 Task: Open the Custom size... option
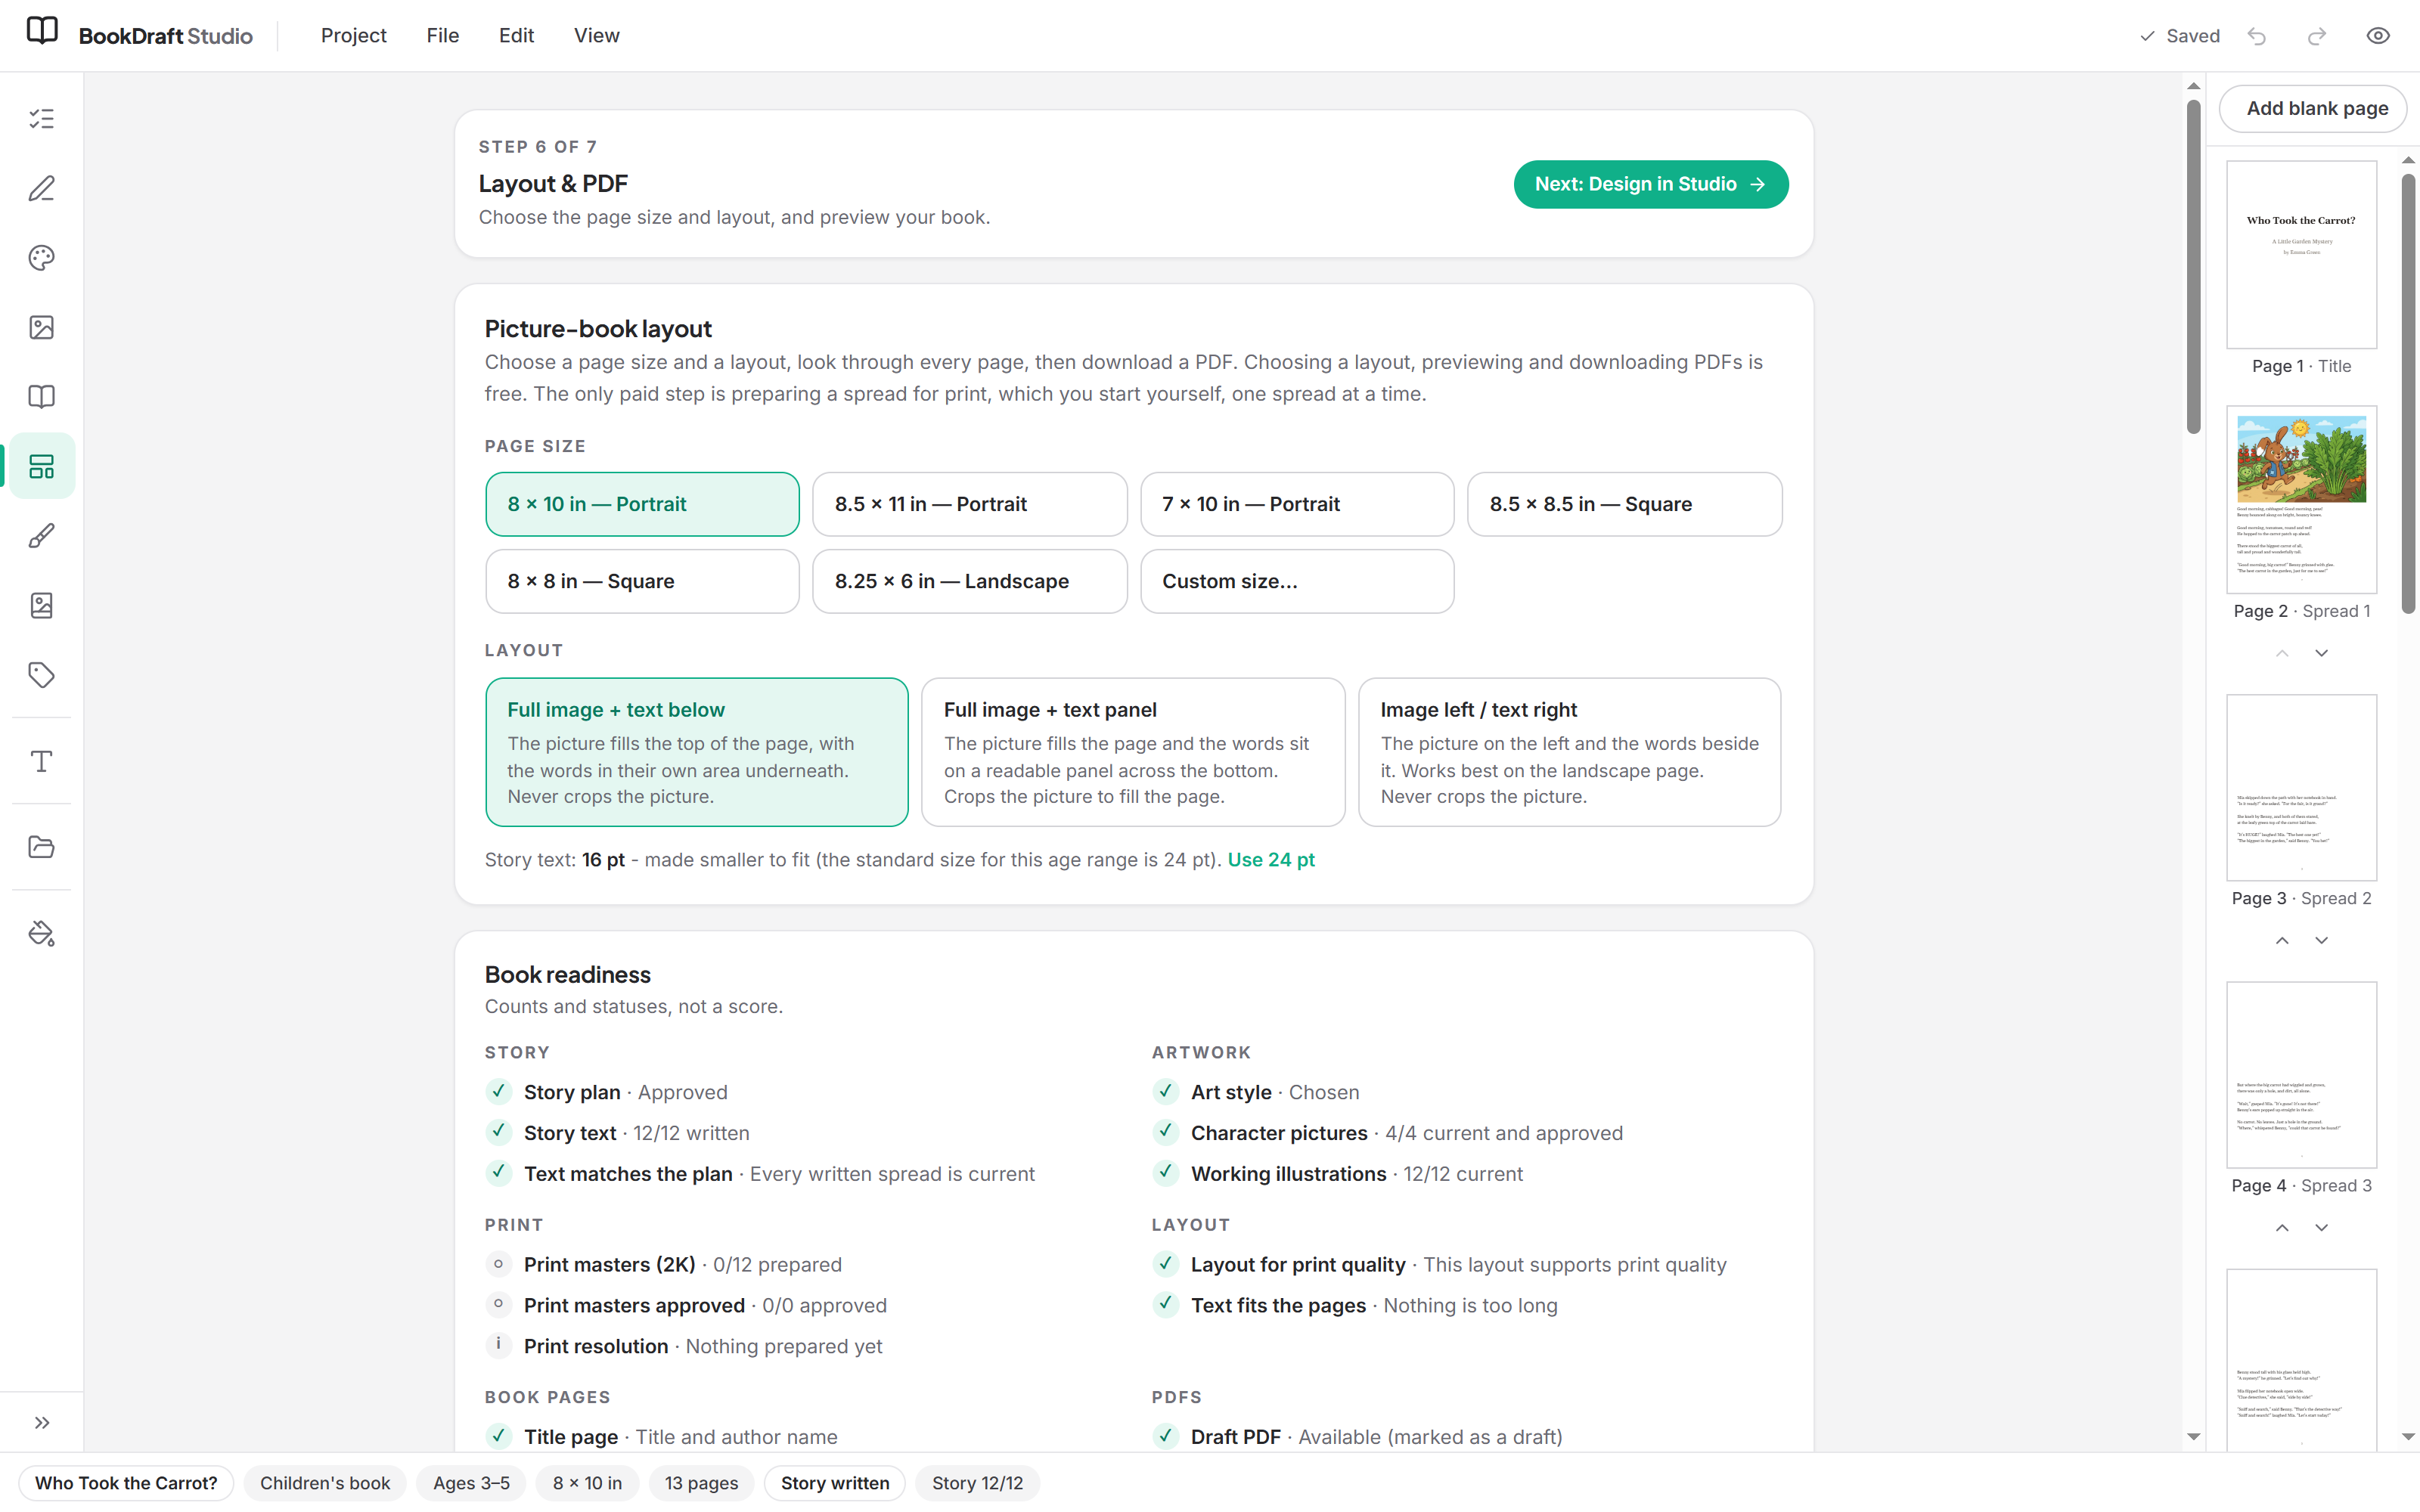click(1297, 581)
